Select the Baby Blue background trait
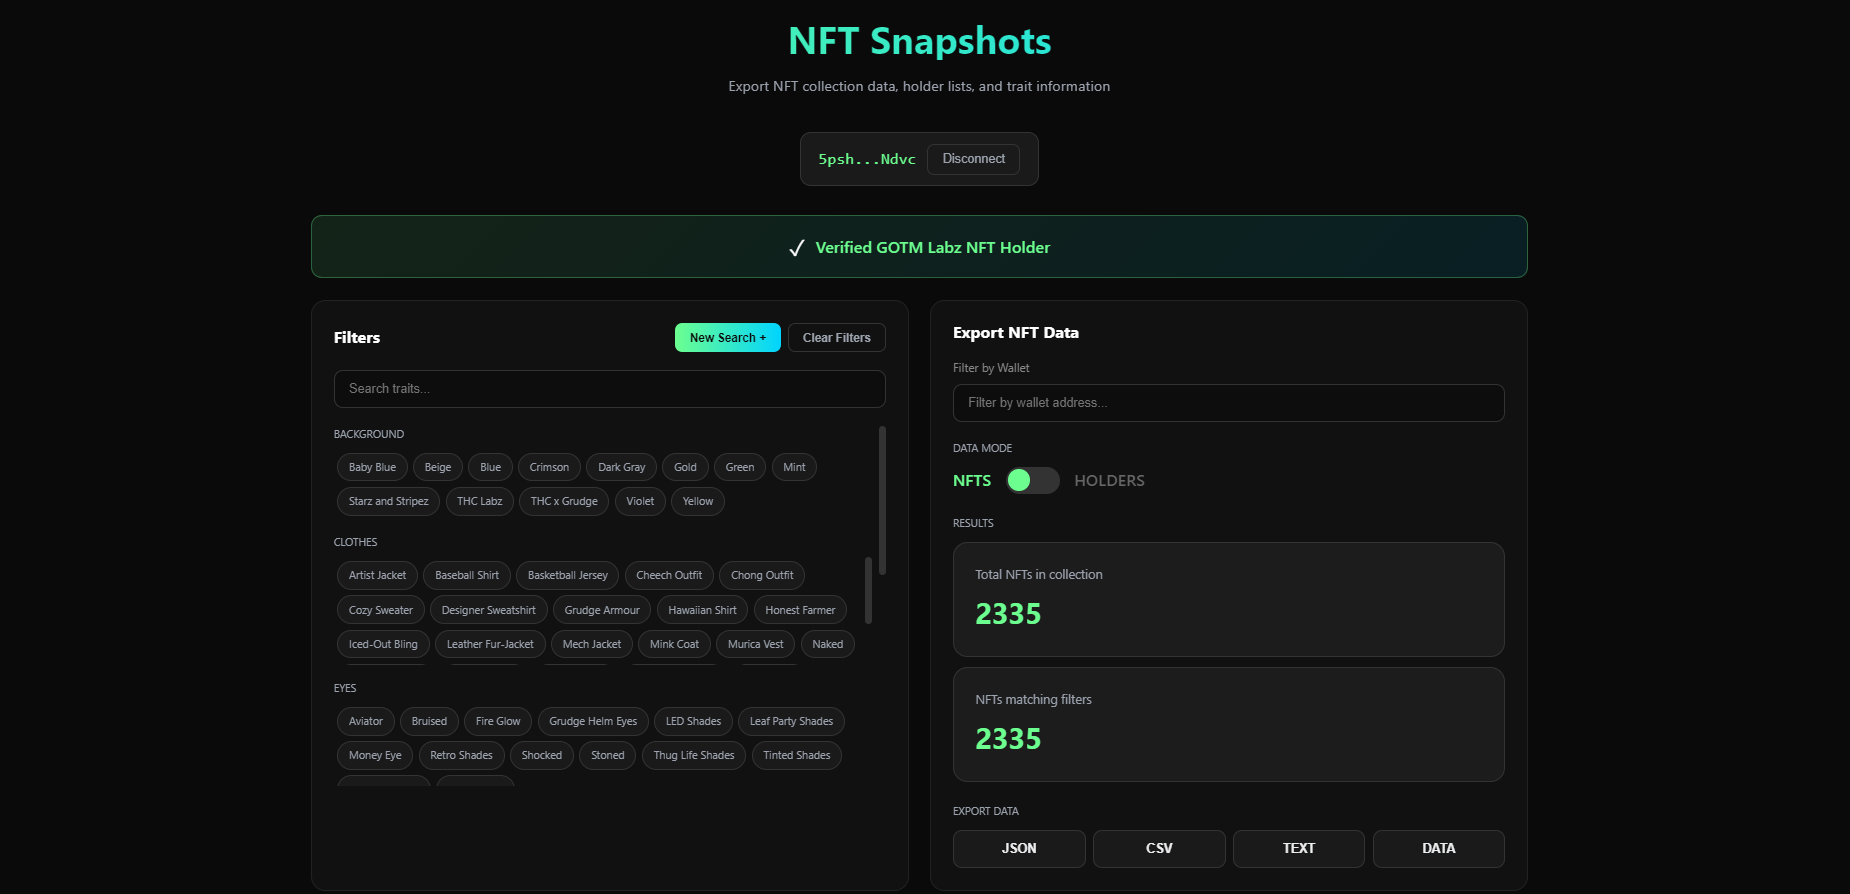The image size is (1850, 894). point(372,467)
